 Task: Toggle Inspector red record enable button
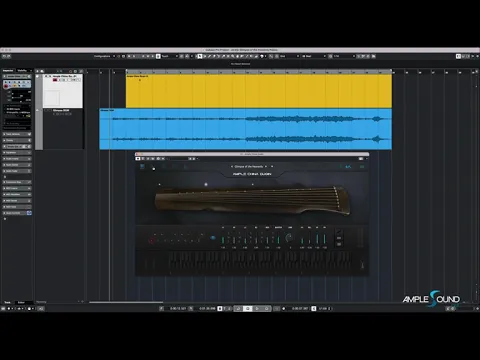tap(6, 86)
